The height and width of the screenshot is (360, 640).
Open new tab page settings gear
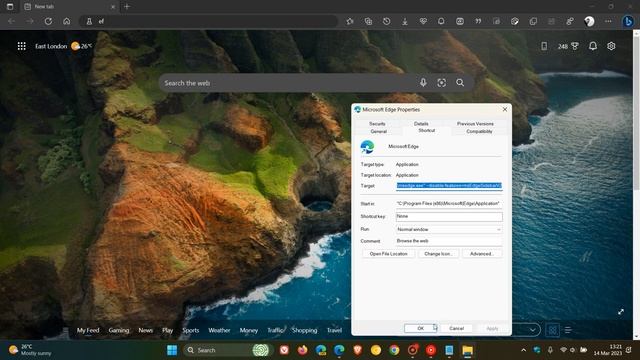pos(611,46)
